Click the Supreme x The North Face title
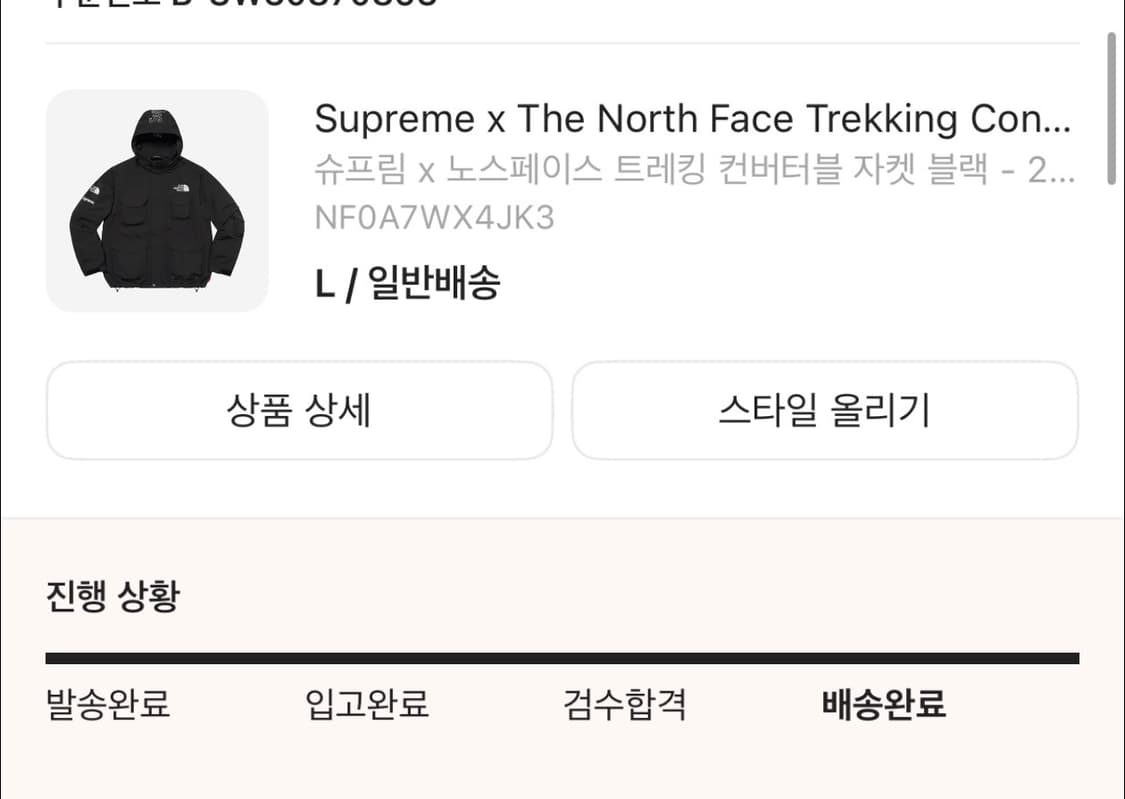Viewport: 1125px width, 799px height. point(692,120)
